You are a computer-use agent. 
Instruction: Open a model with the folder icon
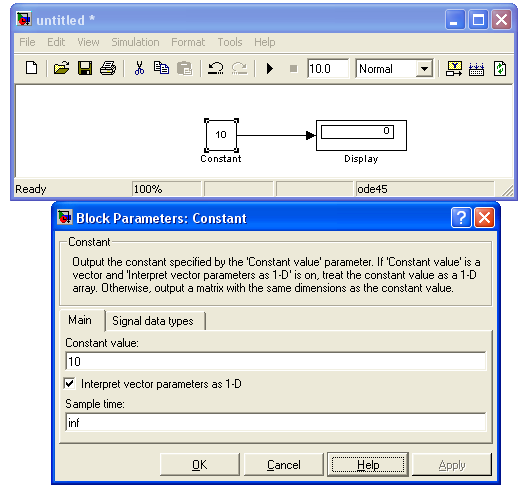click(61, 68)
